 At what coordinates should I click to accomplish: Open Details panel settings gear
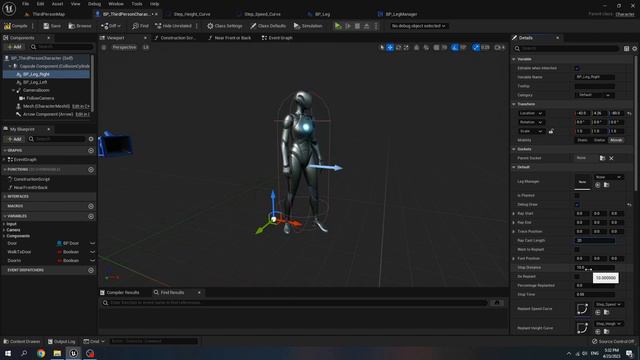(x=635, y=49)
